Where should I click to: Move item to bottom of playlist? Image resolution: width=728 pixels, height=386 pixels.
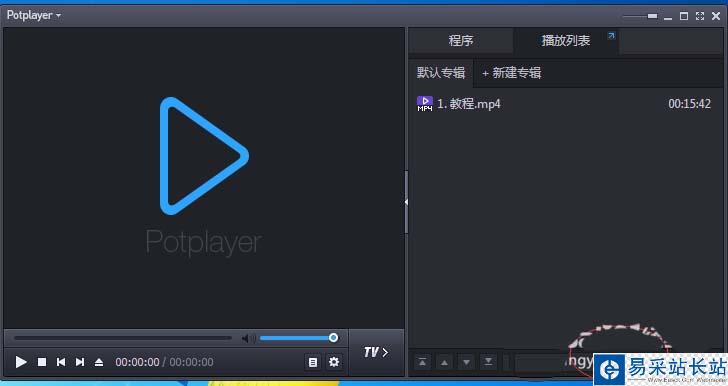pyautogui.click(x=488, y=362)
